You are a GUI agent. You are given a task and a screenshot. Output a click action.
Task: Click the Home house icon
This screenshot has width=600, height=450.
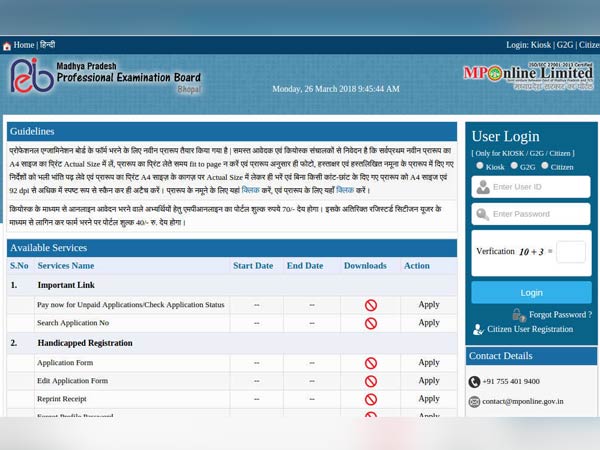pos(7,46)
